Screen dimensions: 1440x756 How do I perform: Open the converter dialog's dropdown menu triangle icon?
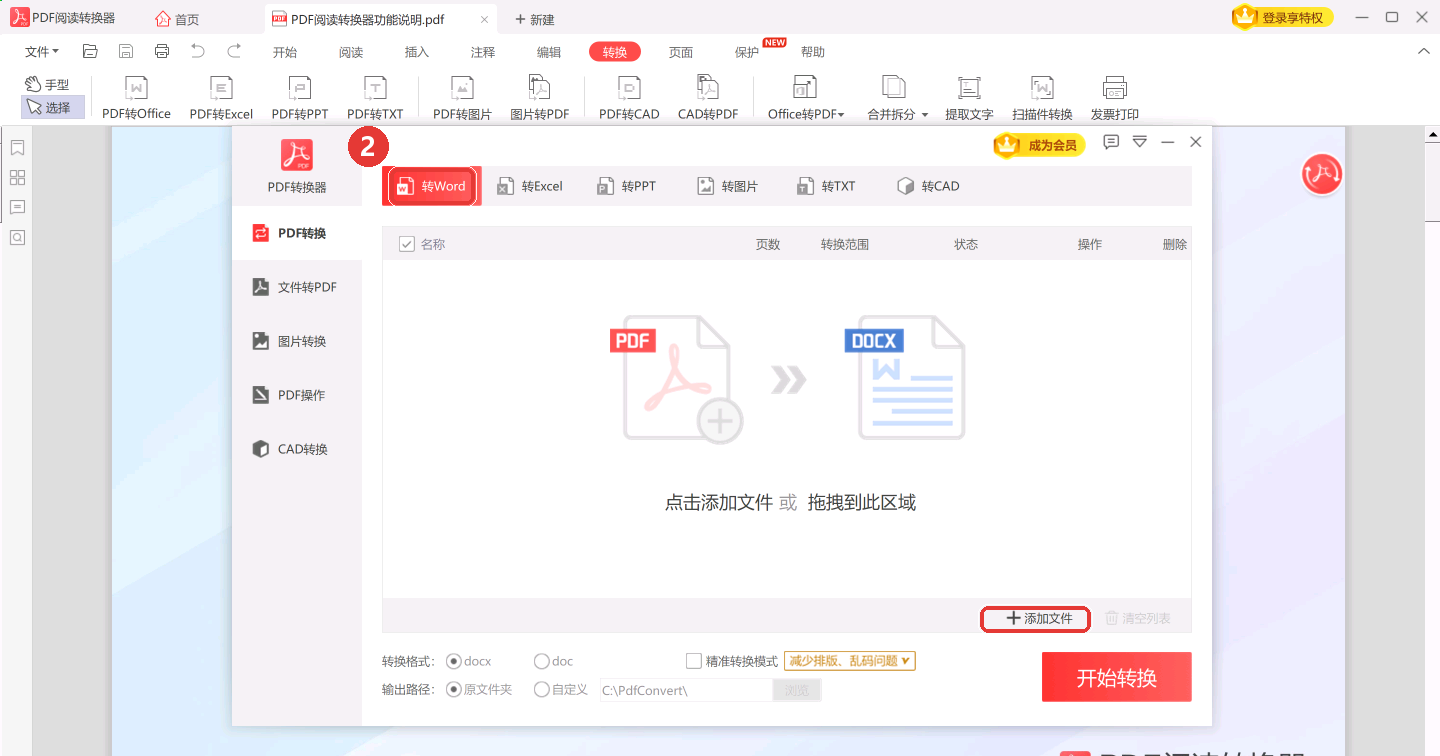point(1139,143)
